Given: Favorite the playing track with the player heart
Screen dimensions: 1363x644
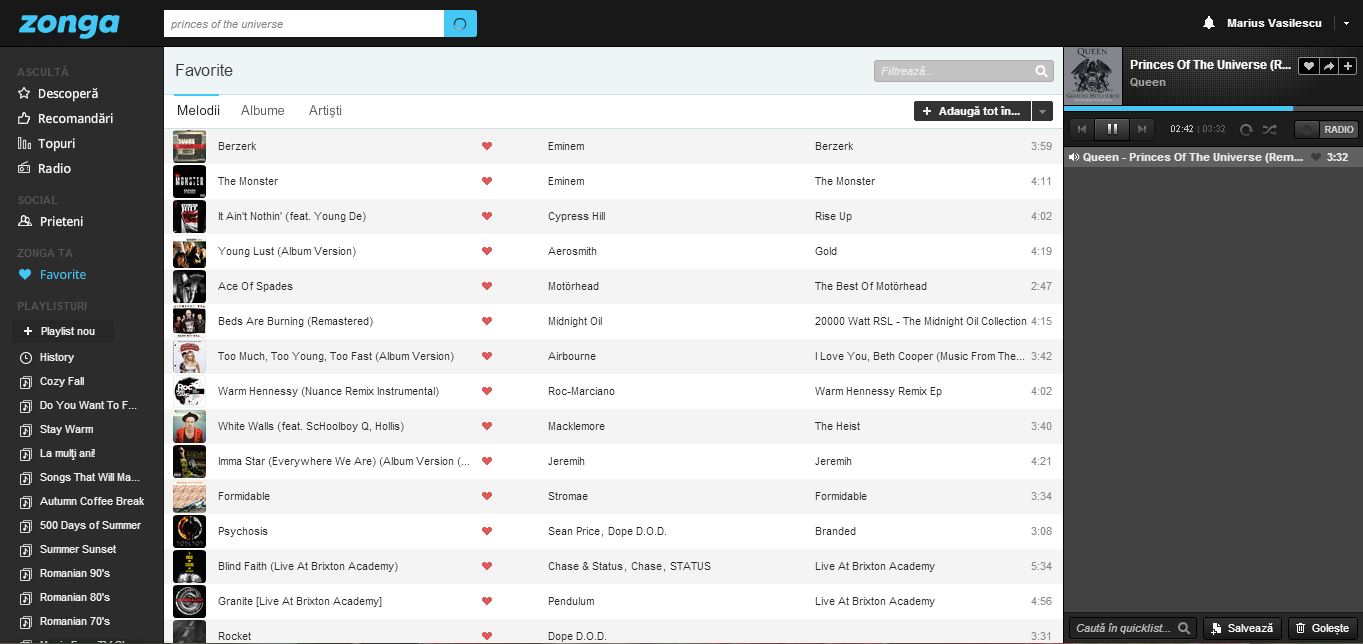Looking at the screenshot, I should 1308,66.
